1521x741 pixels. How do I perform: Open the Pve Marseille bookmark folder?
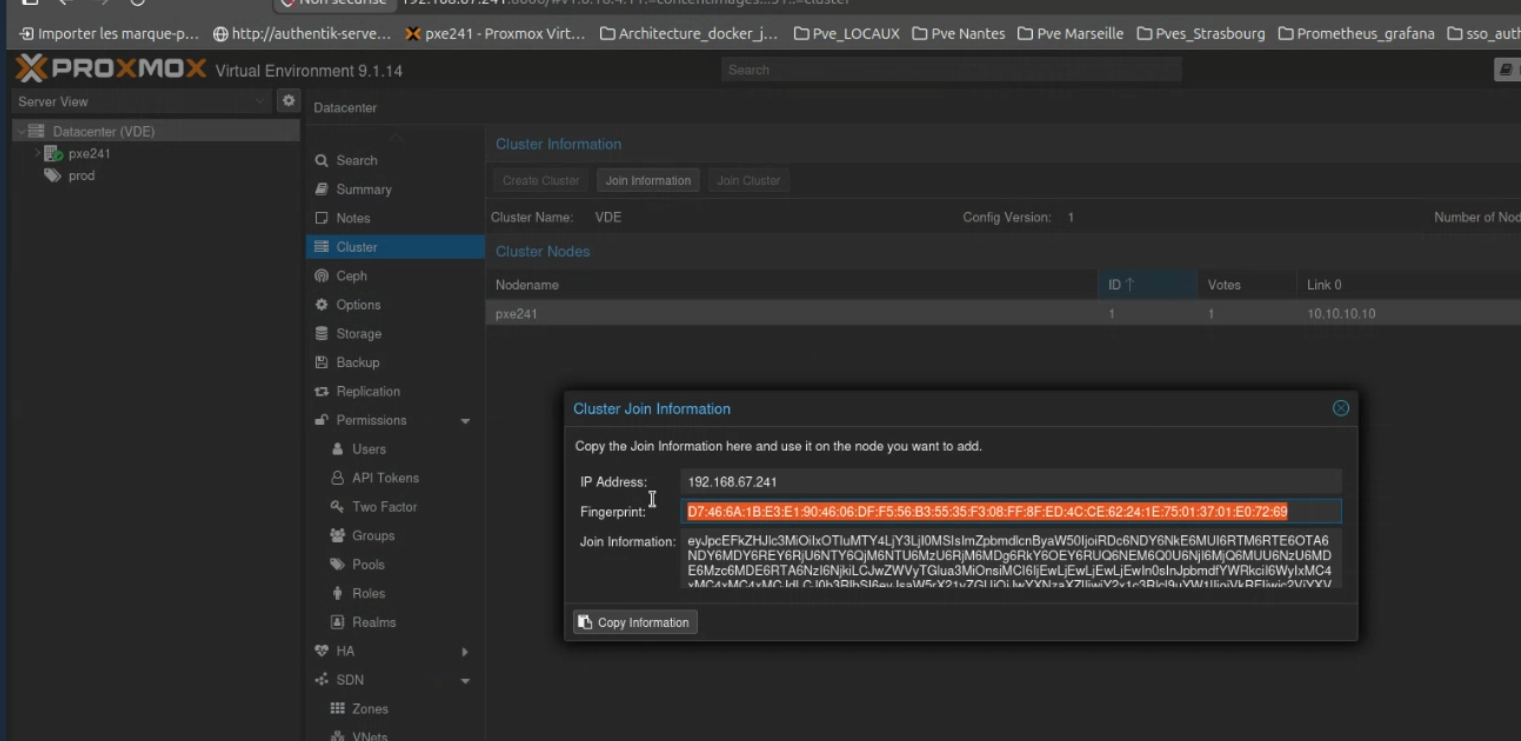click(1071, 34)
